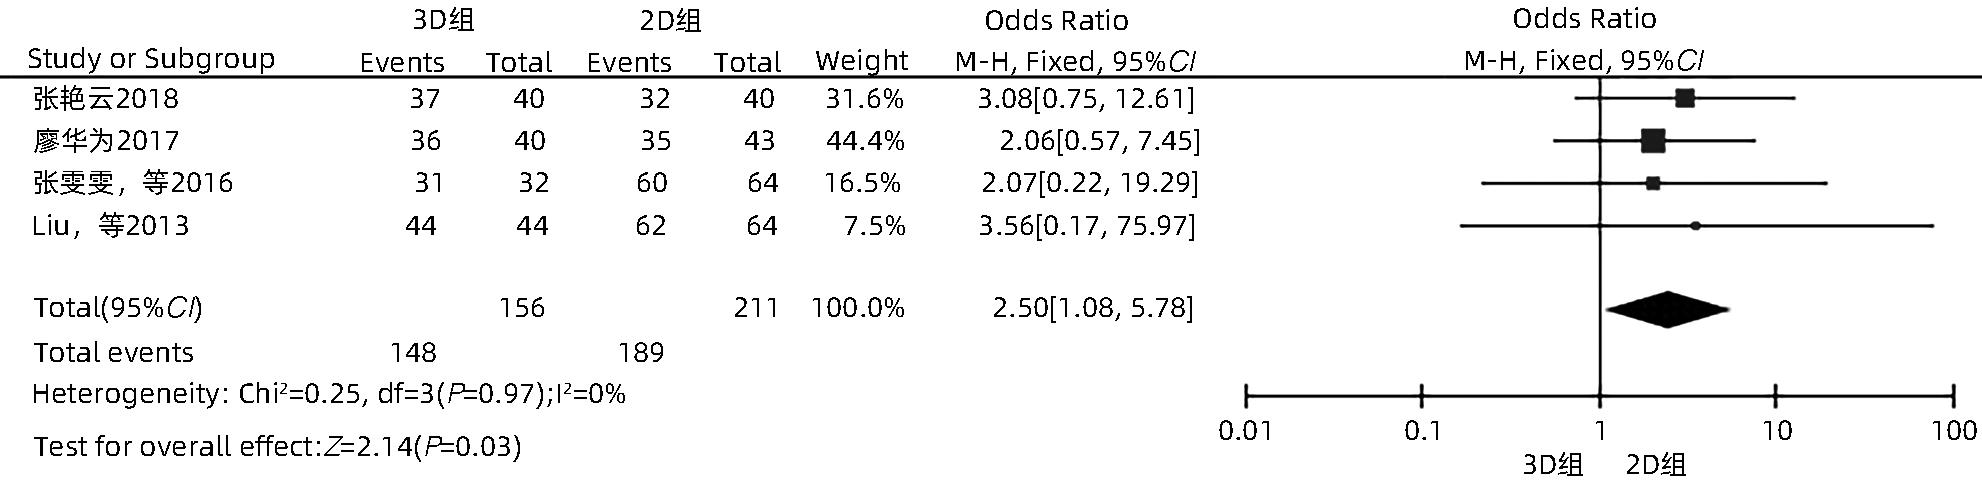Click the 0.01 axis tick label
Image resolution: width=1982 pixels, height=480 pixels.
point(1245,432)
